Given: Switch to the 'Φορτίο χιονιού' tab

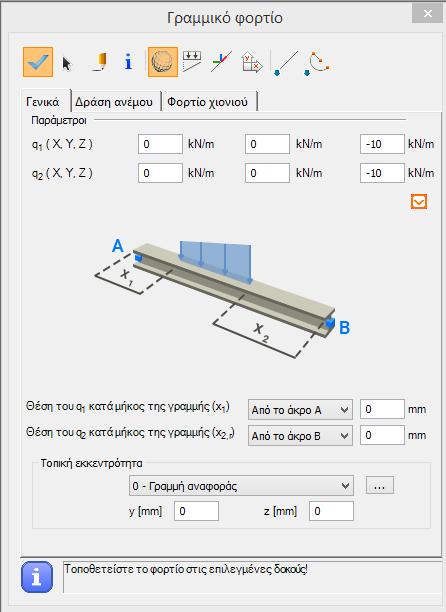Looking at the screenshot, I should point(208,102).
